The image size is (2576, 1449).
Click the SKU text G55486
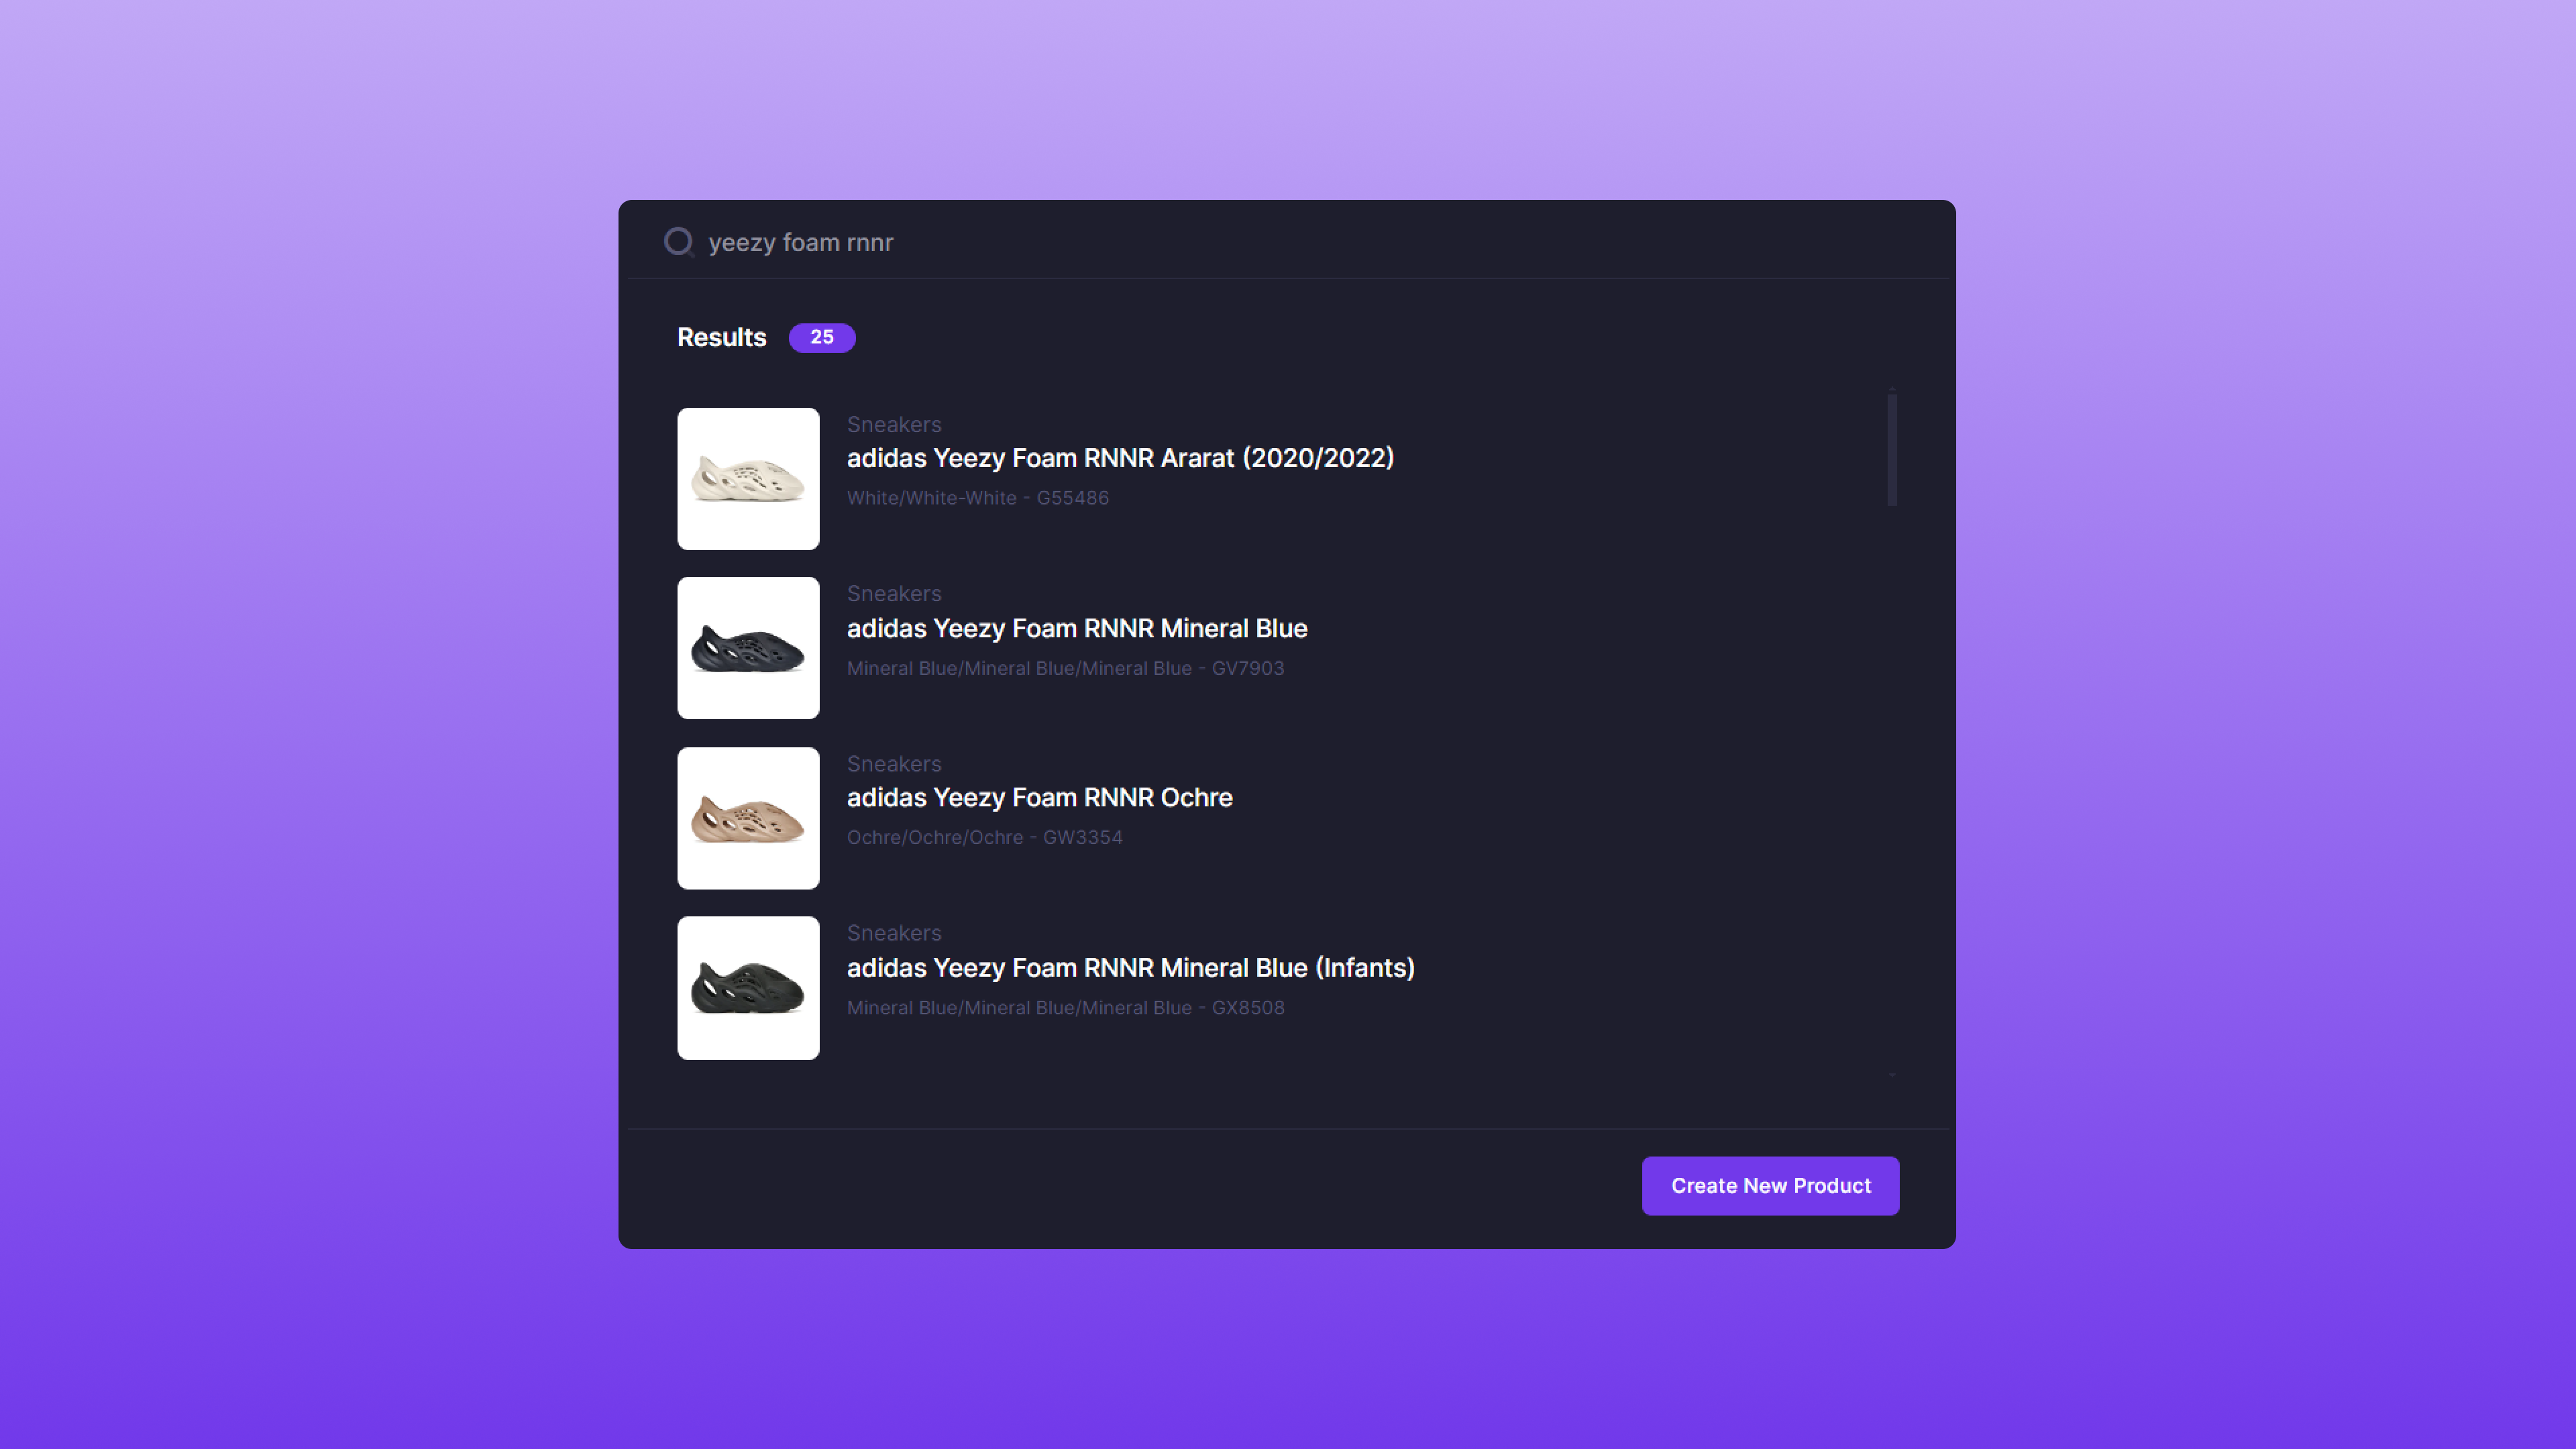[x=1072, y=498]
